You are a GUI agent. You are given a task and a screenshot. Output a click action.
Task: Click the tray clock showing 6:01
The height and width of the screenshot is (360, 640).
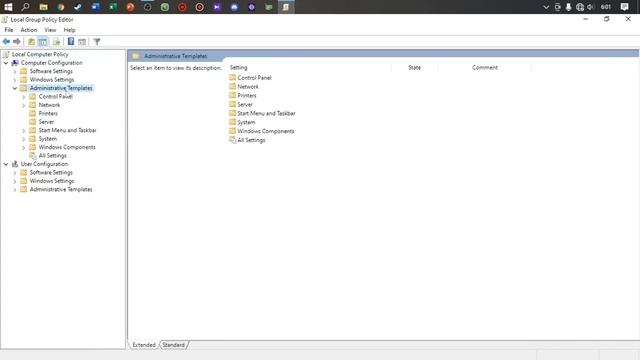click(606, 7)
